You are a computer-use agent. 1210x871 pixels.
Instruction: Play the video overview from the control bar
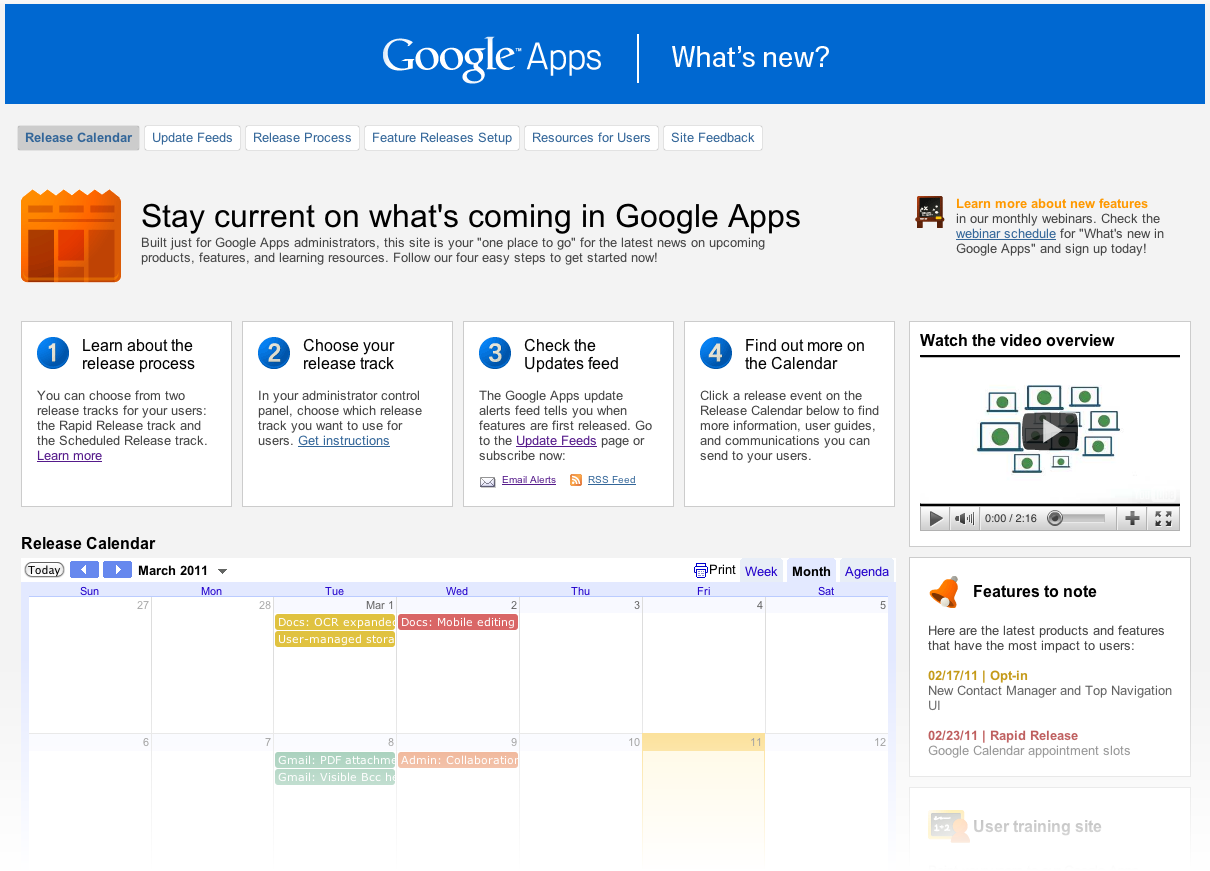[x=936, y=518]
